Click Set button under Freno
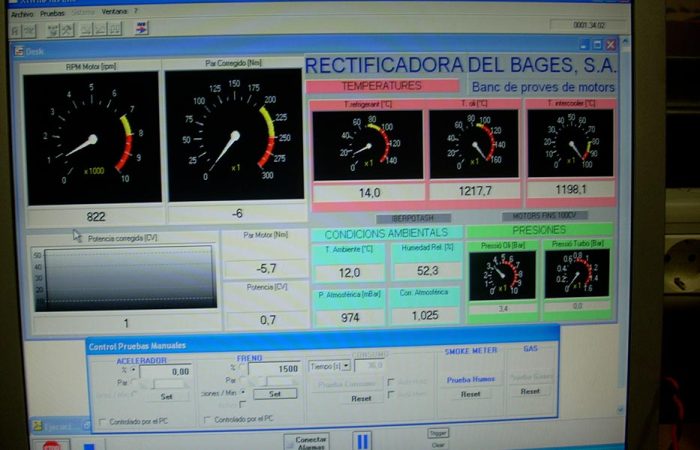The width and height of the screenshot is (700, 450). coord(273,394)
